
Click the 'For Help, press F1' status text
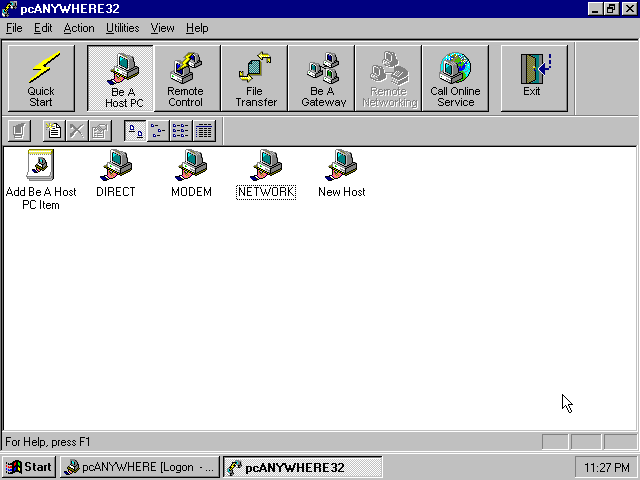coord(48,442)
